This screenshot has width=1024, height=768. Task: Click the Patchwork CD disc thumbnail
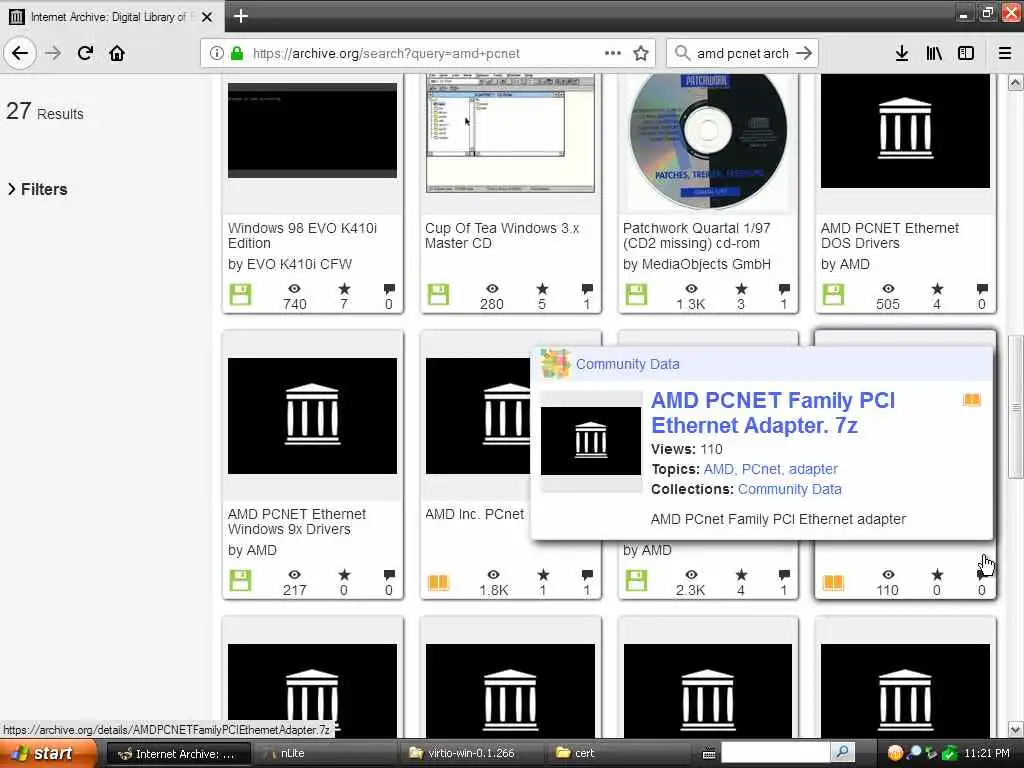tap(708, 139)
